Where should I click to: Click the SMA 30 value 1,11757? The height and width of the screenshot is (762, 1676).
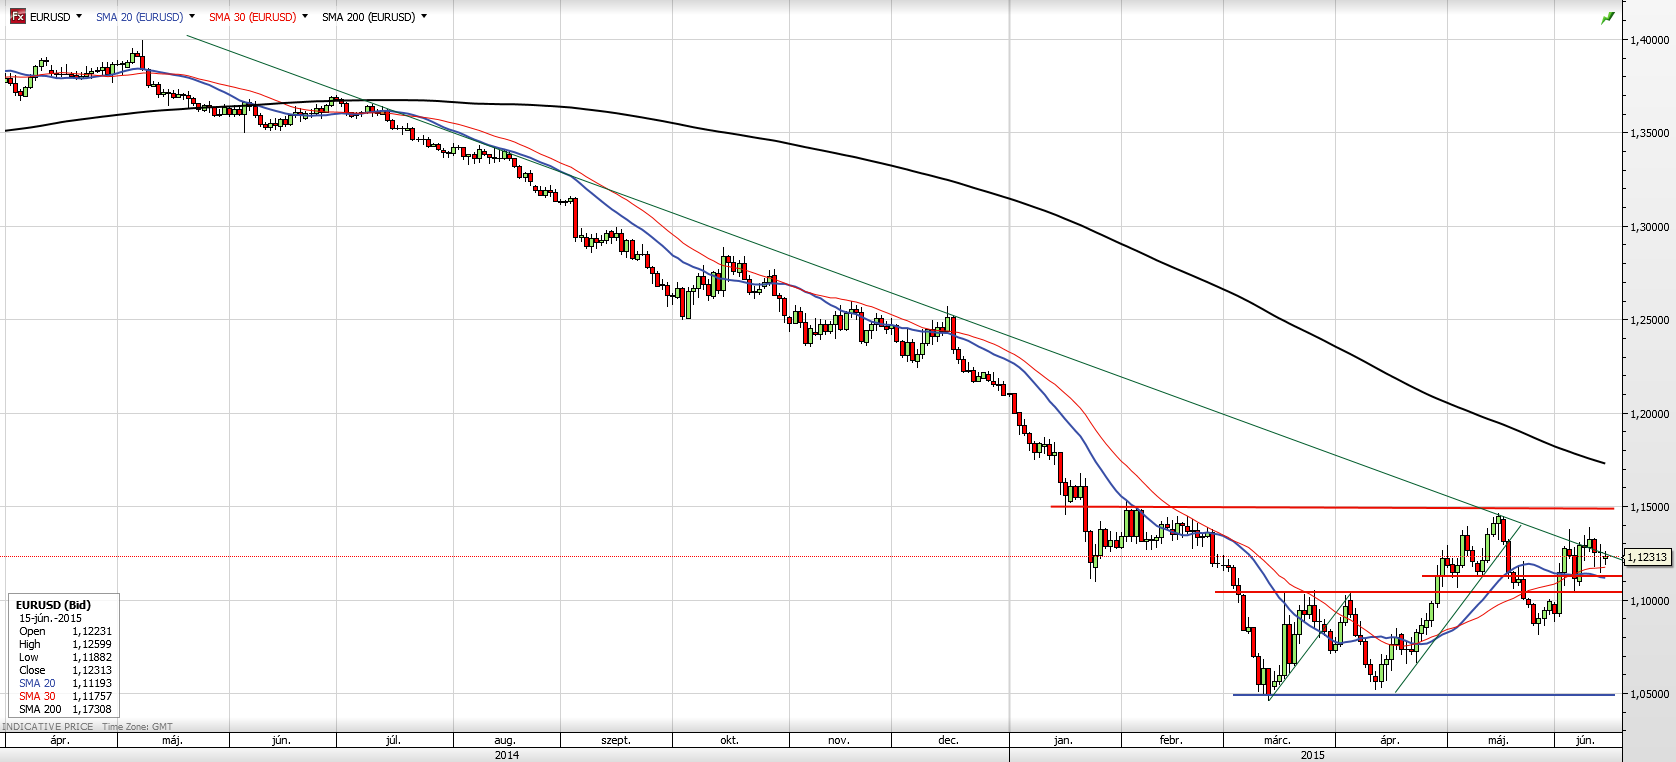tap(92, 696)
